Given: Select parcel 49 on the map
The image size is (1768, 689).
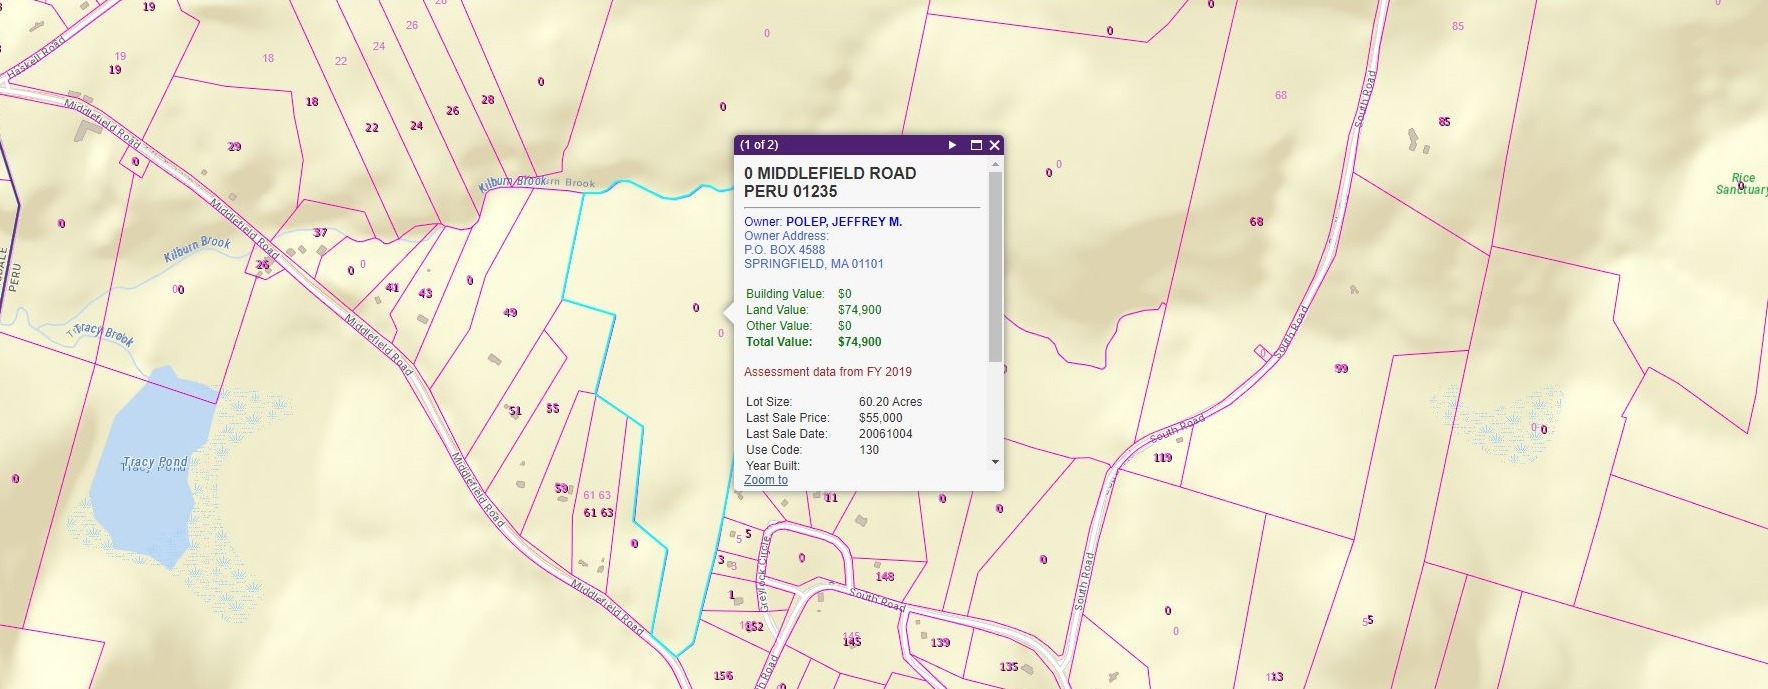Looking at the screenshot, I should [510, 313].
